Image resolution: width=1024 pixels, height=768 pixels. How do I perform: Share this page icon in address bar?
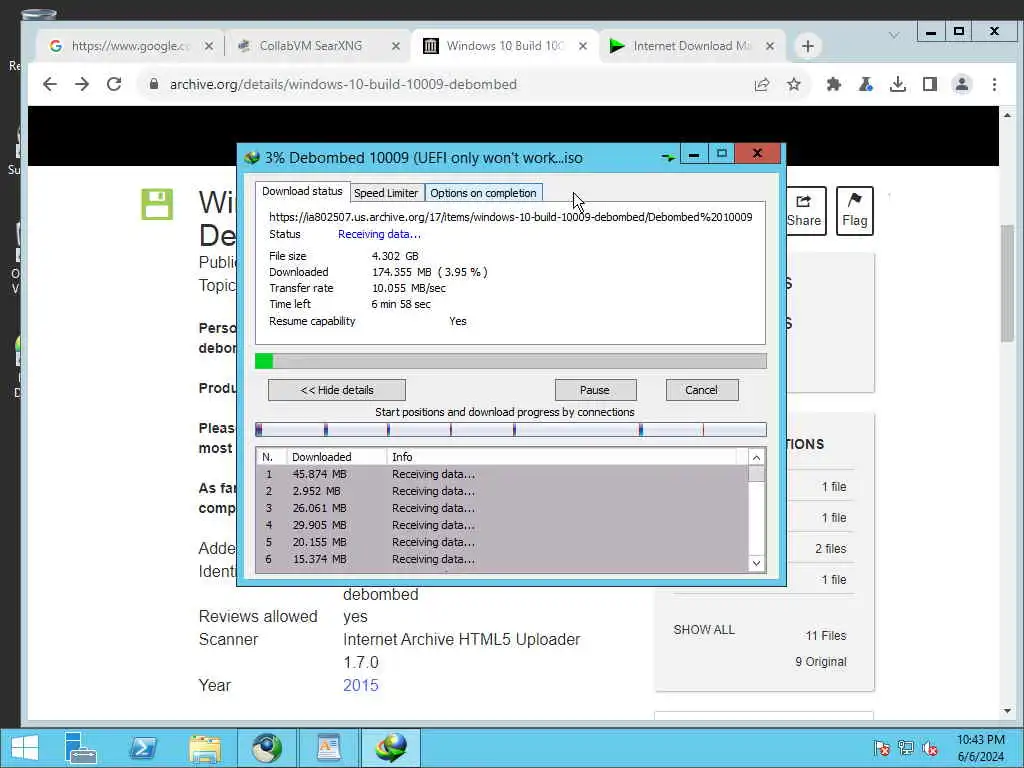tap(761, 84)
